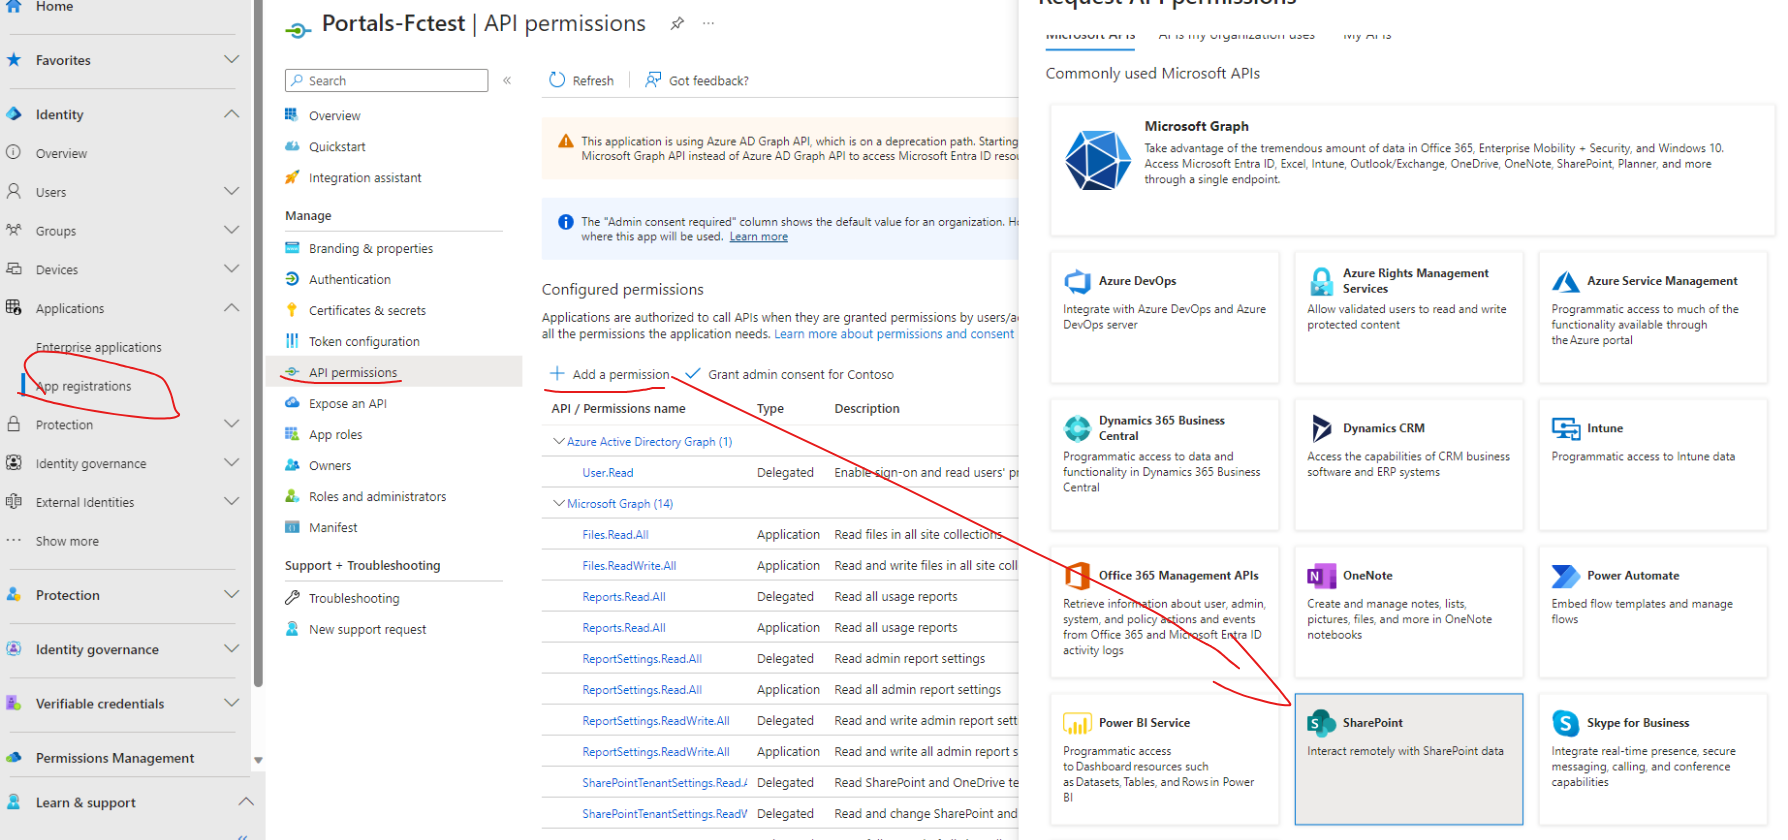1788x840 pixels.
Task: Expand the Users menu chevron
Action: pyautogui.click(x=231, y=191)
